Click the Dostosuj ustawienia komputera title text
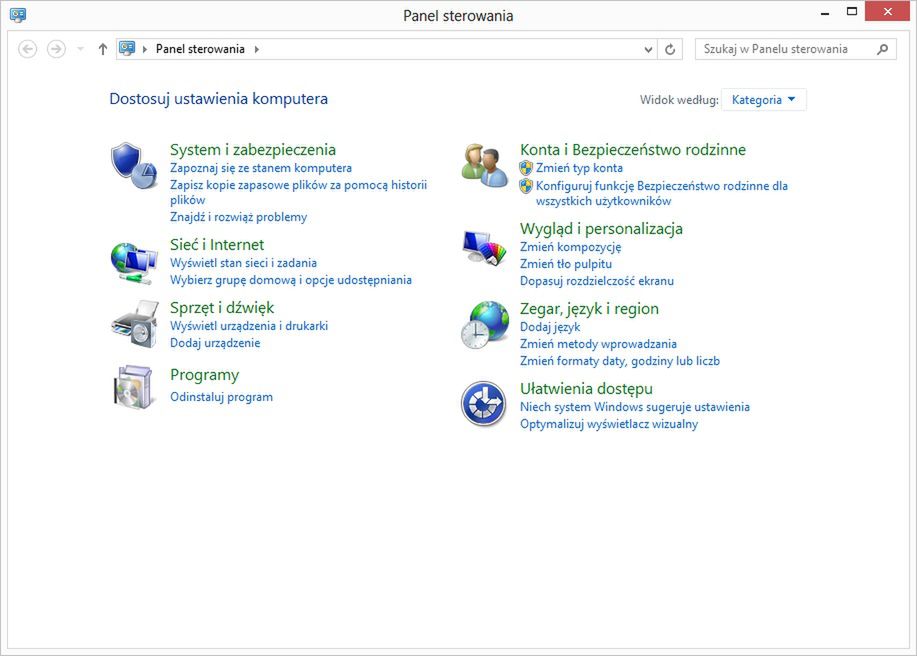The width and height of the screenshot is (917, 656). pyautogui.click(x=219, y=99)
